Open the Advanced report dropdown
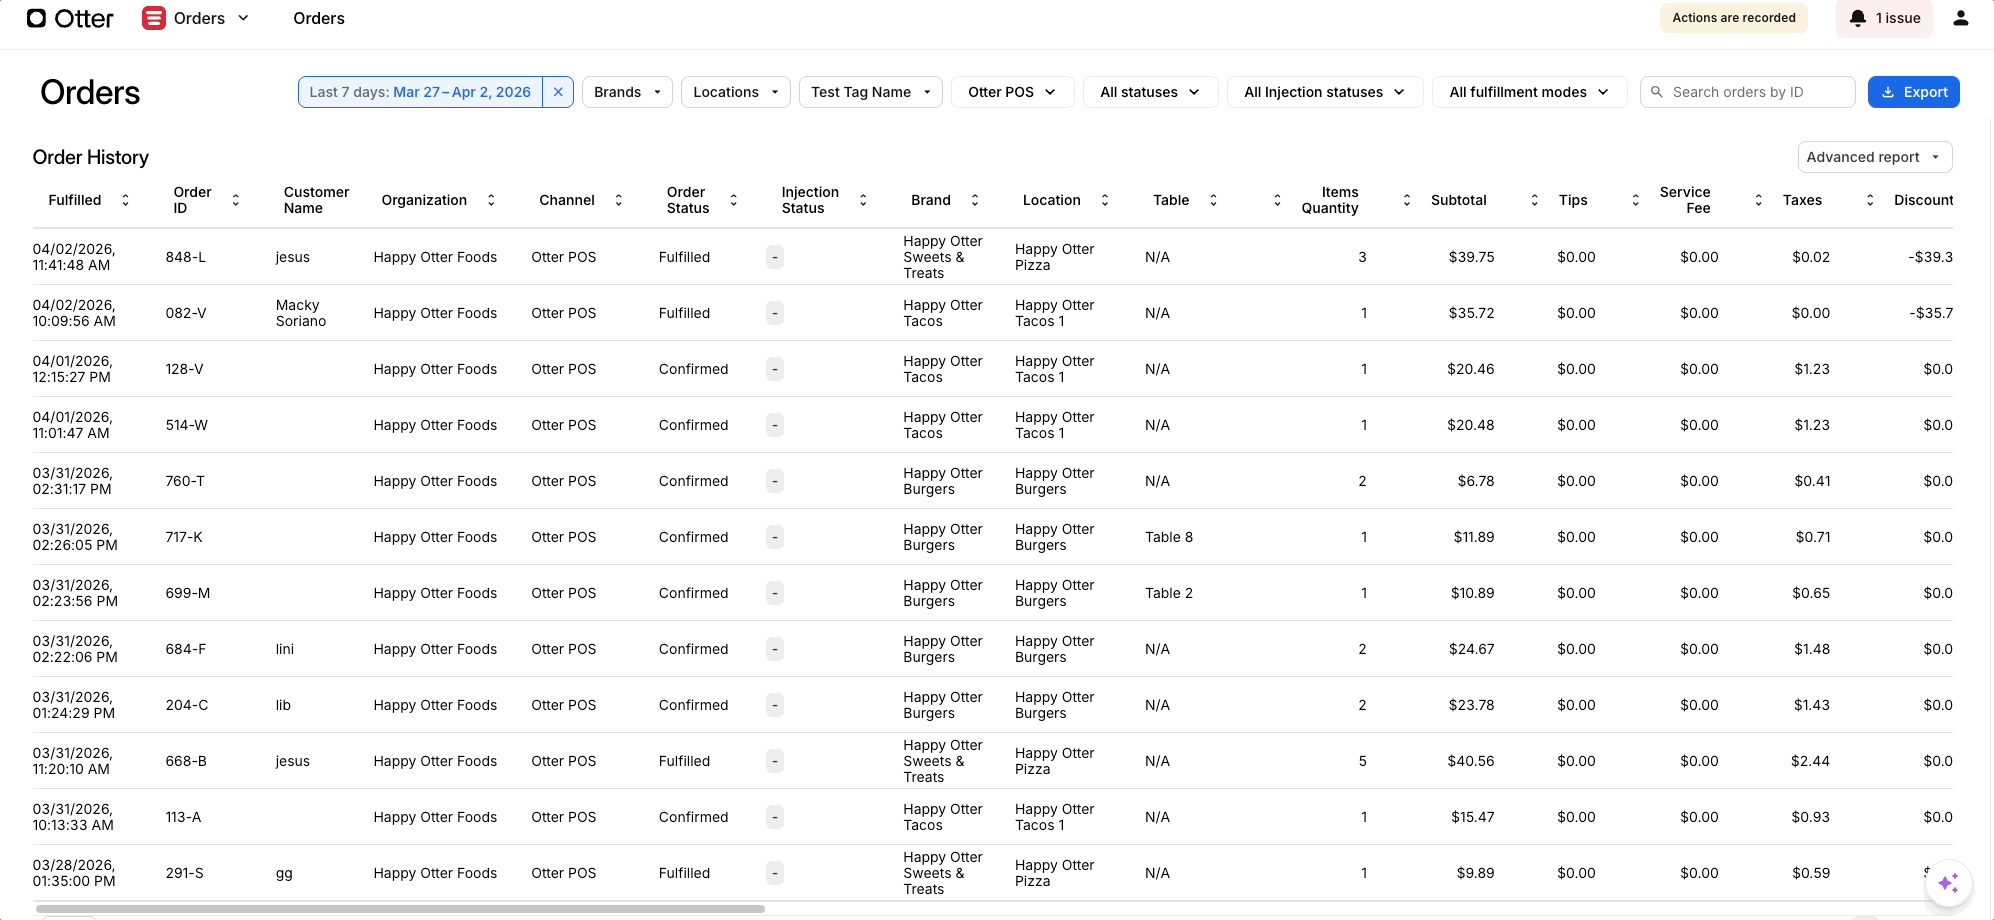Screen dimensions: 1994x920 pos(1873,157)
